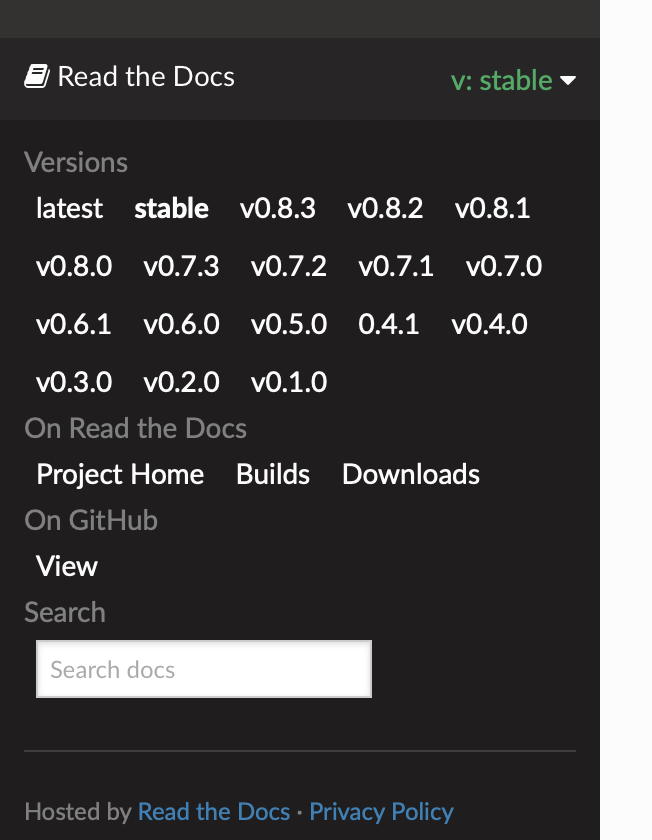Open the Read the Docs hosting link
The height and width of the screenshot is (840, 652).
214,812
